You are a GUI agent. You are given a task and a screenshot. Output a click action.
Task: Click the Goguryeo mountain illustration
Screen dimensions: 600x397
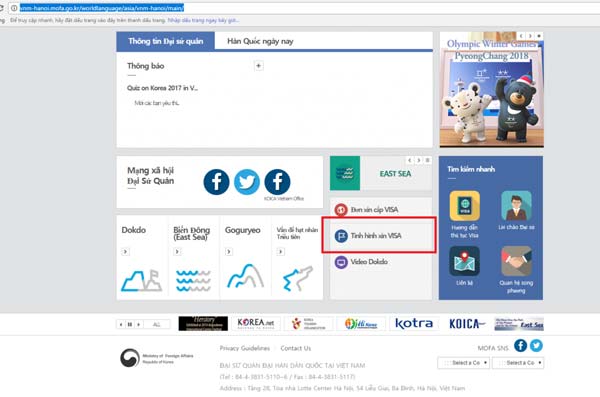pyautogui.click(x=245, y=276)
